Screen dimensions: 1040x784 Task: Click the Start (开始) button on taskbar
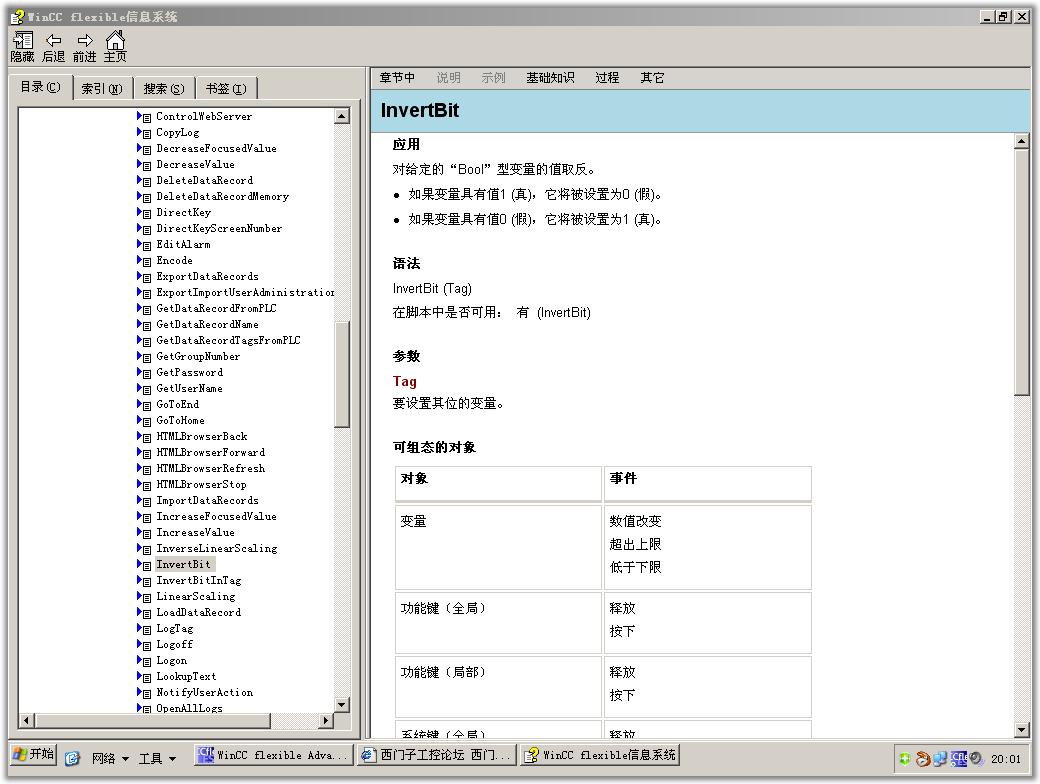click(33, 755)
